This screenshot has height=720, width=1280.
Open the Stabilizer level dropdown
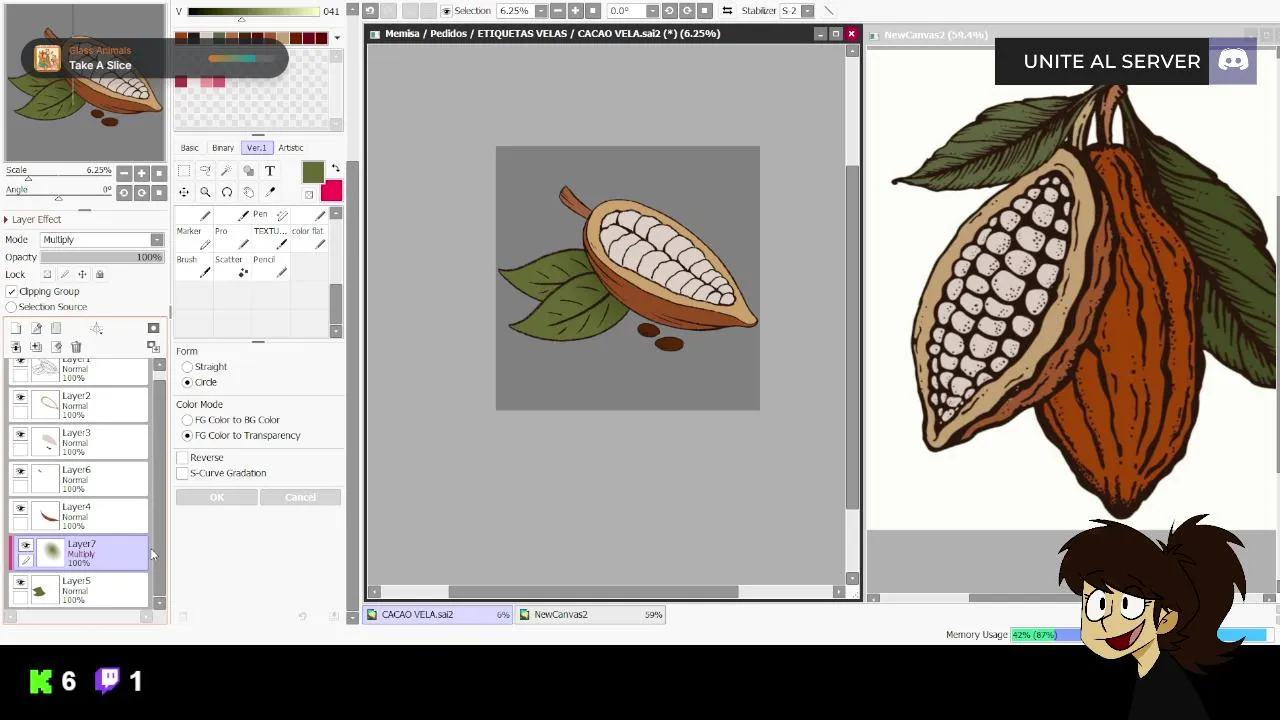(x=805, y=11)
